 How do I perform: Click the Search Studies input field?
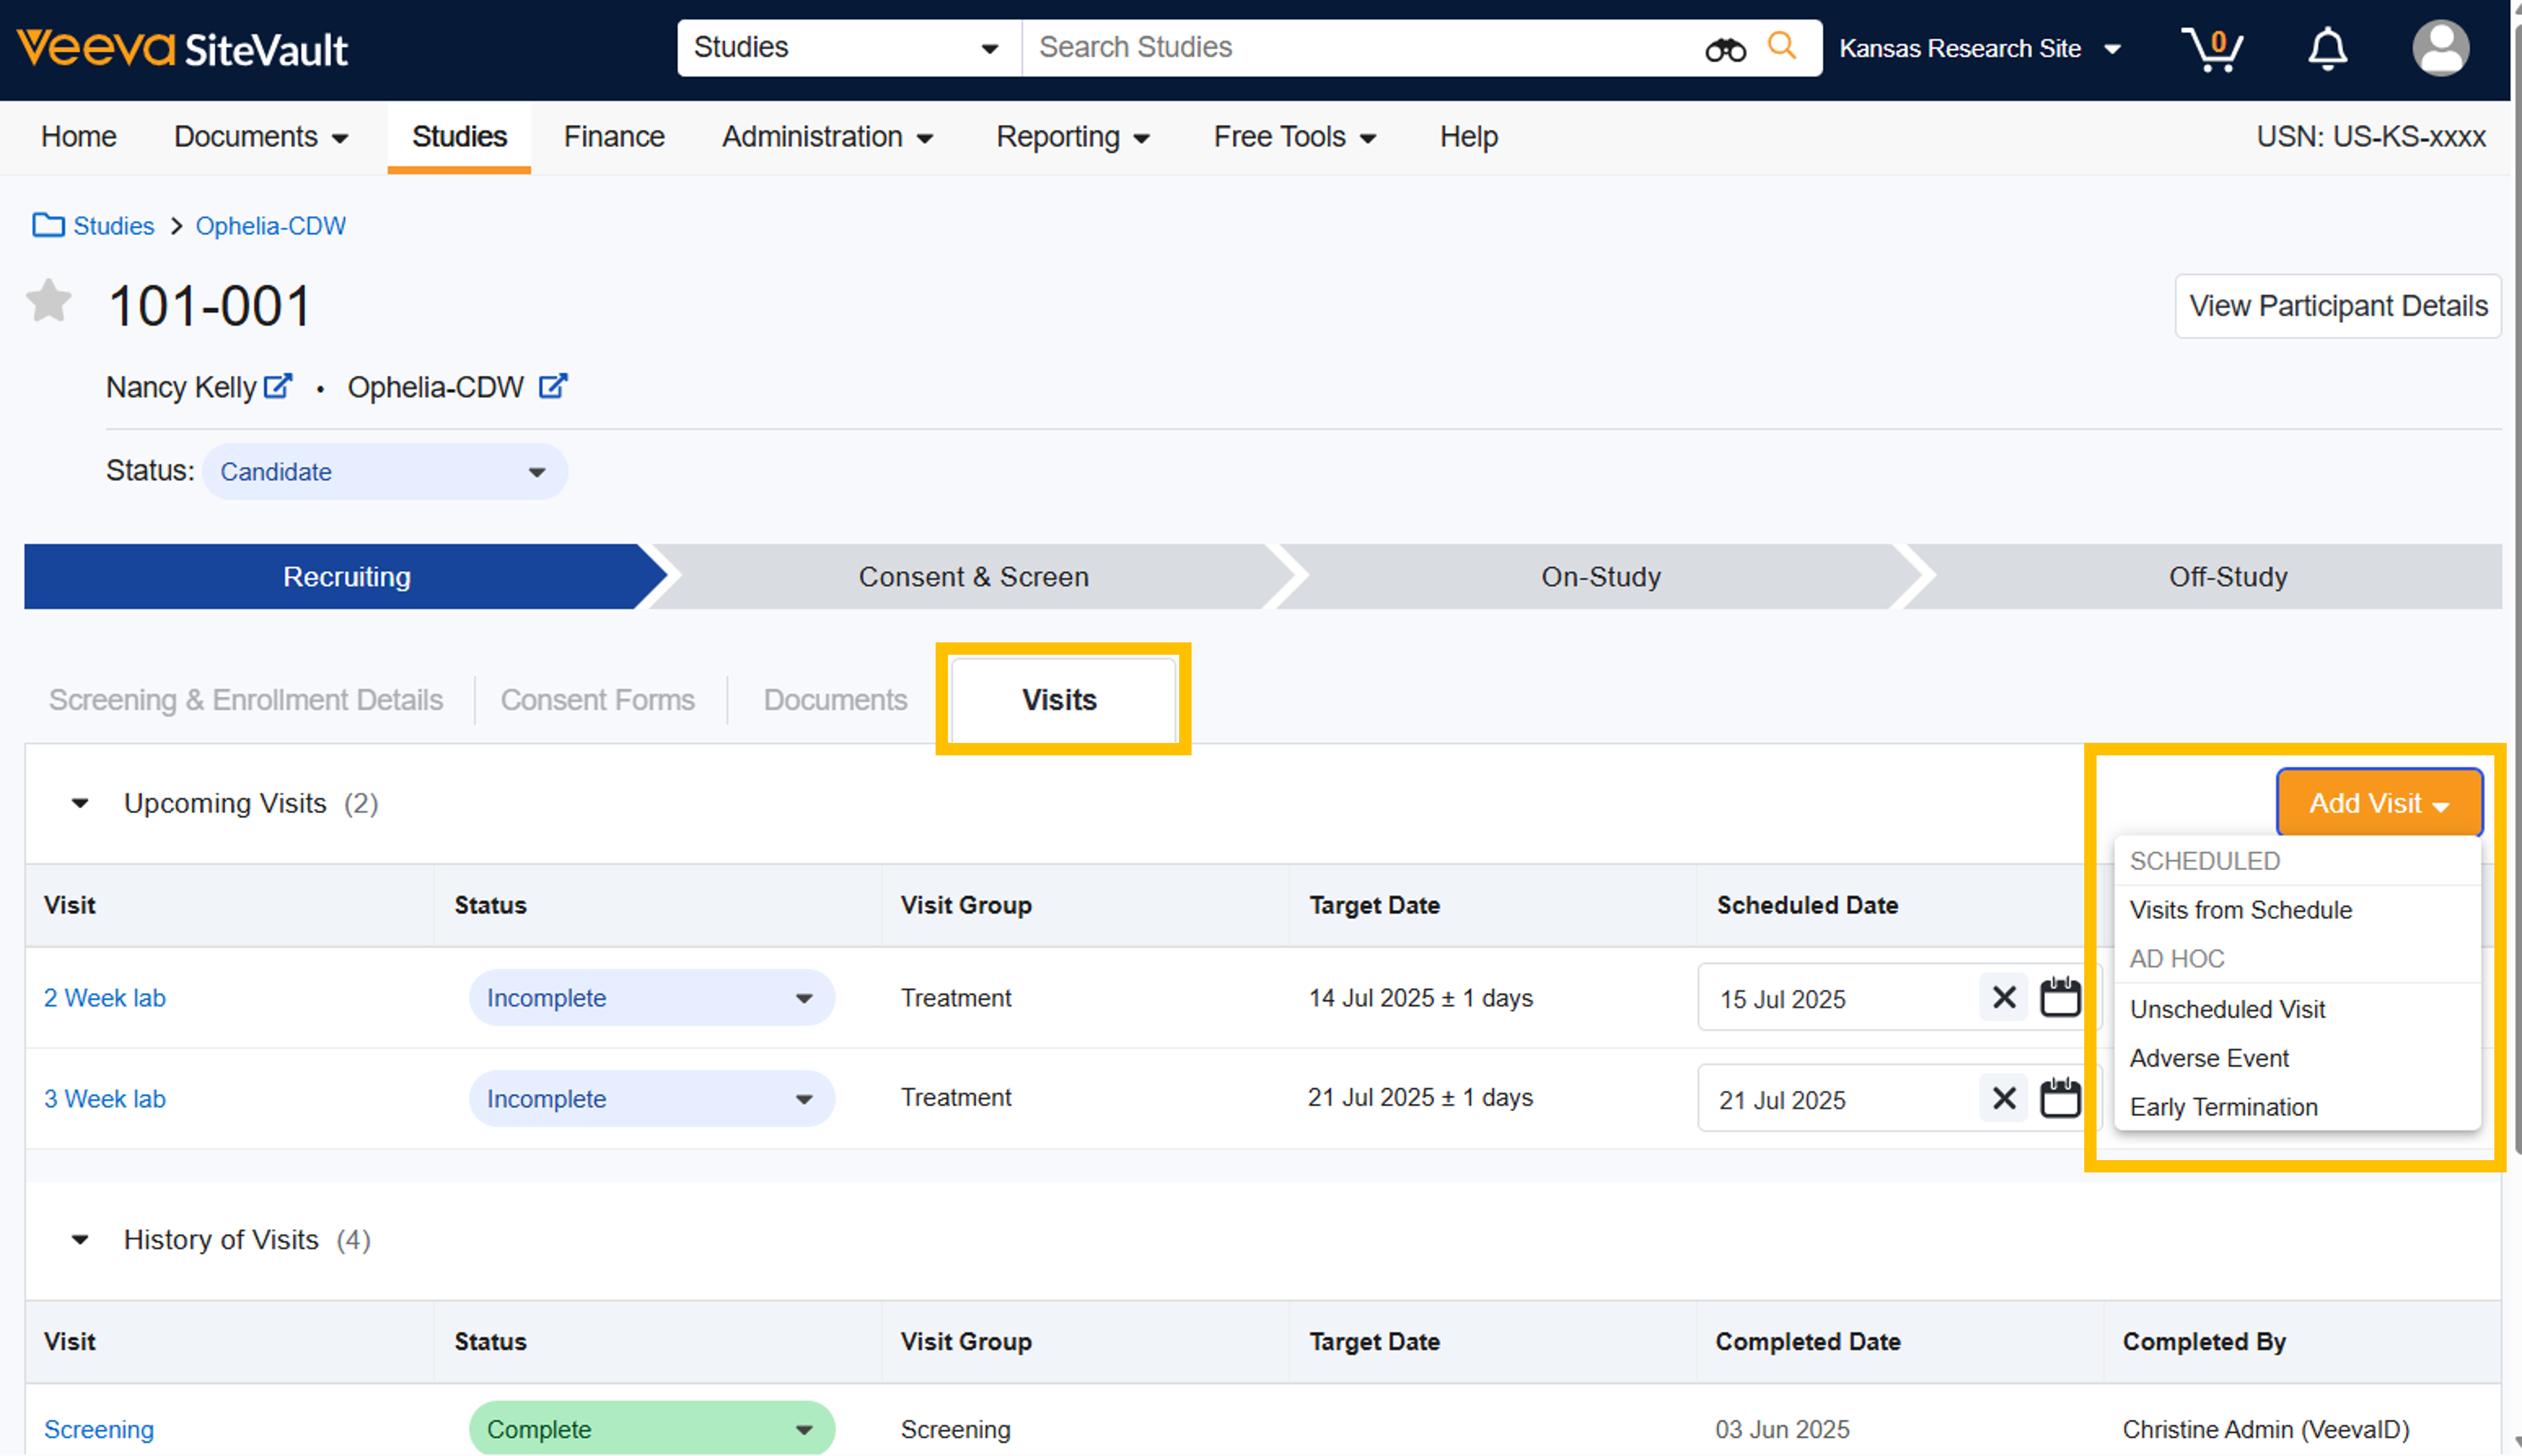1360,47
